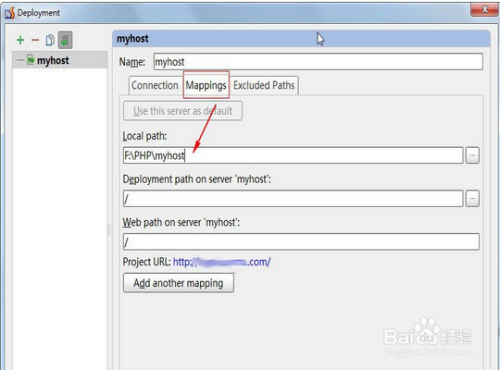
Task: Copy the selected server configuration
Action: pyautogui.click(x=50, y=40)
